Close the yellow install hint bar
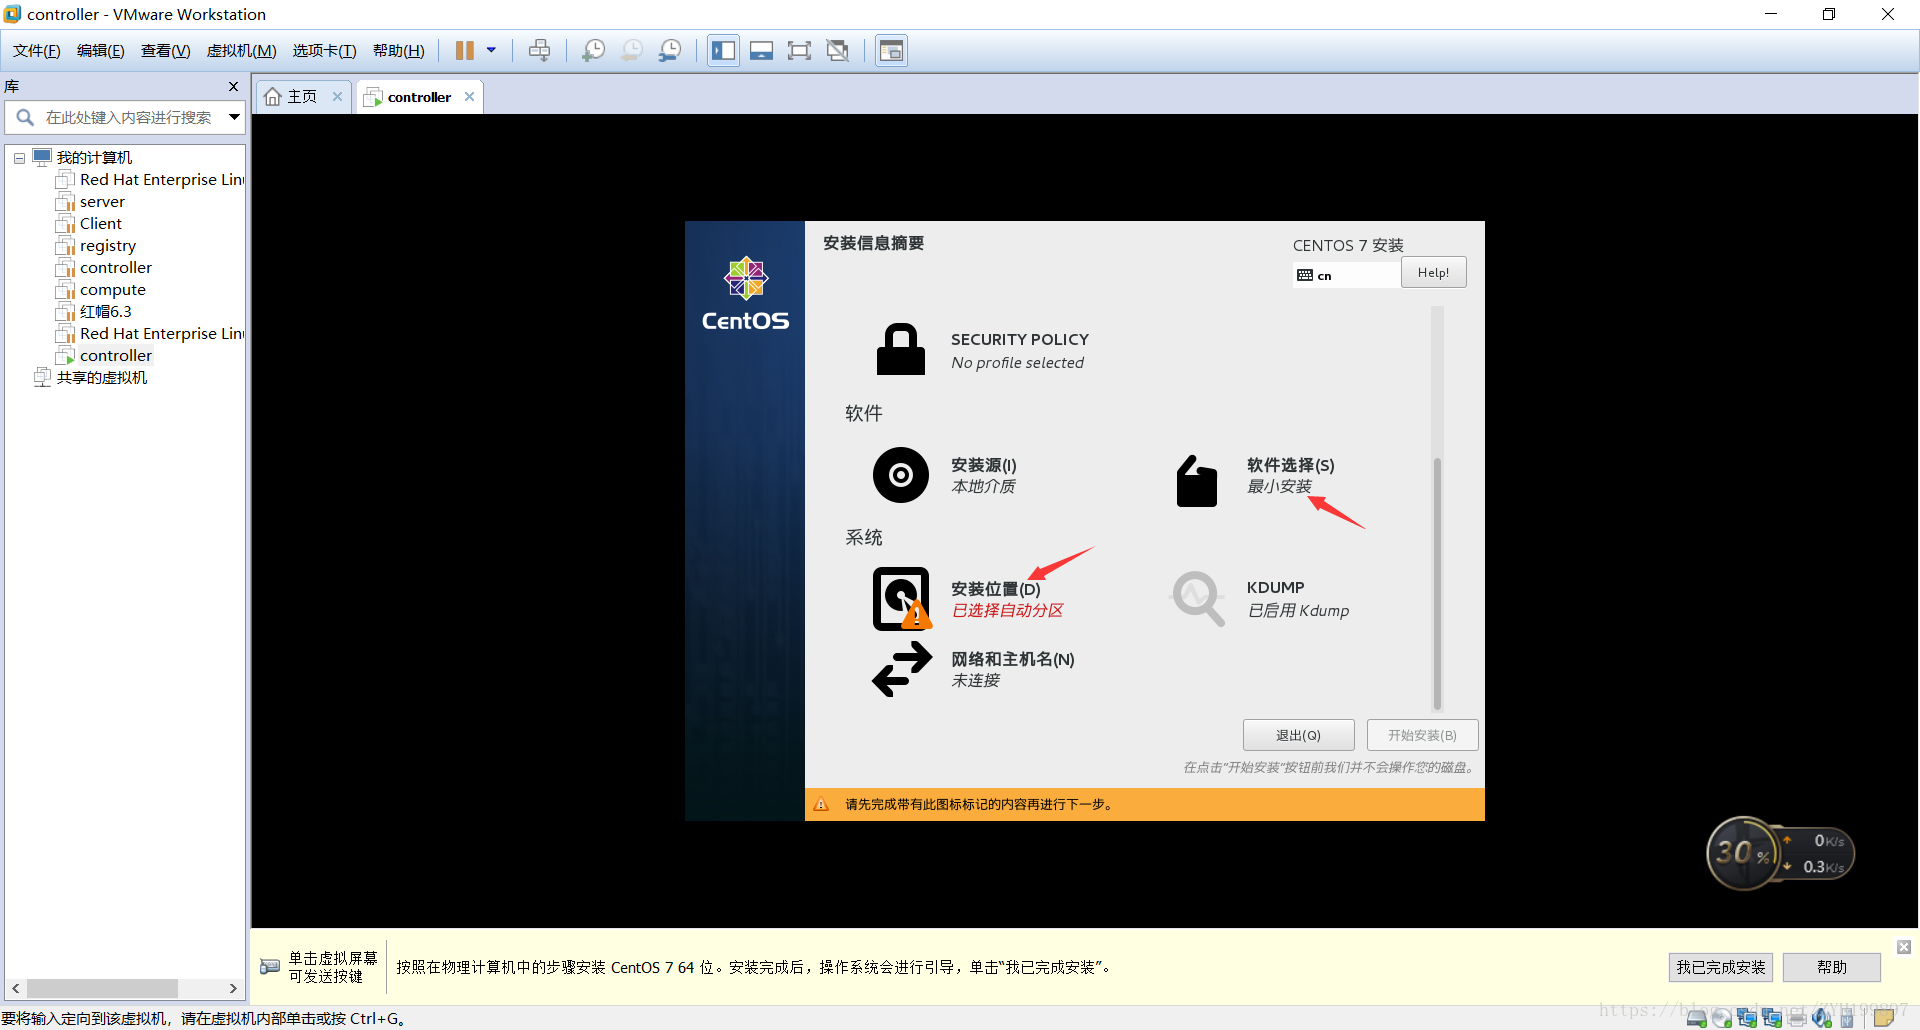The height and width of the screenshot is (1030, 1920). 1904,947
